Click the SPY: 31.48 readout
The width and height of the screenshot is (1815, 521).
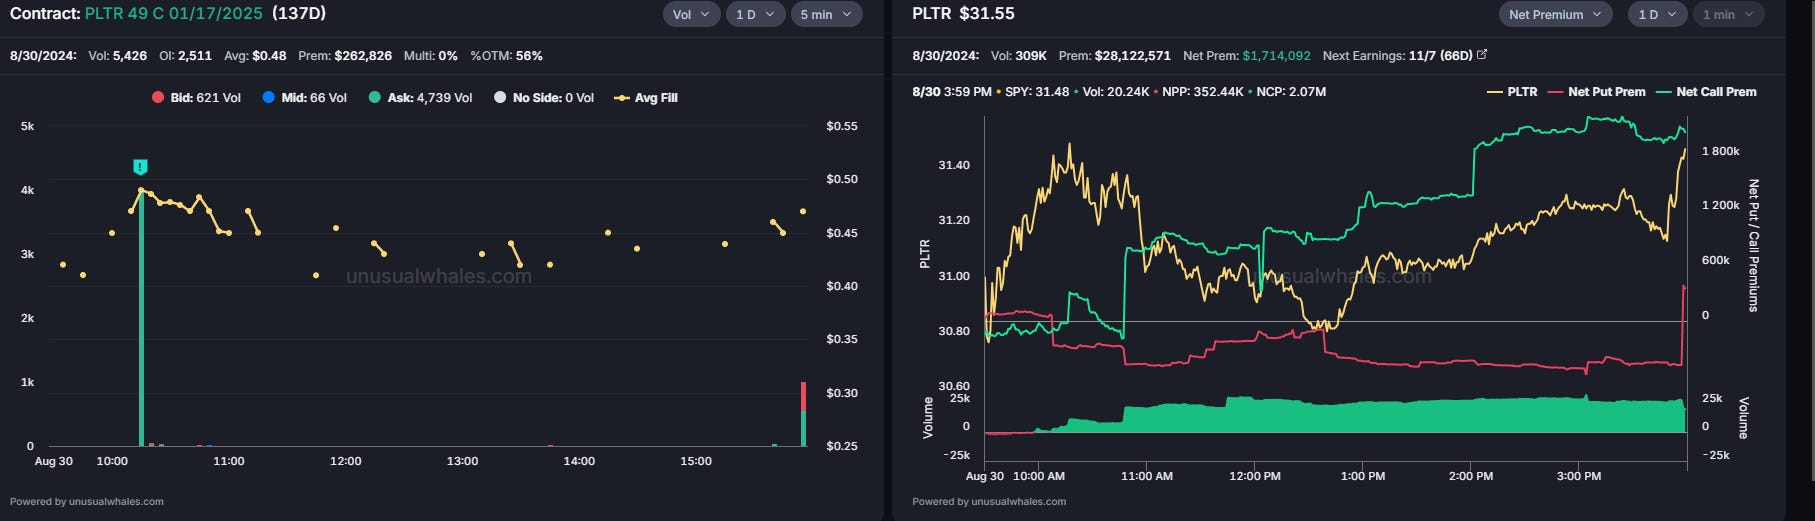point(1037,92)
